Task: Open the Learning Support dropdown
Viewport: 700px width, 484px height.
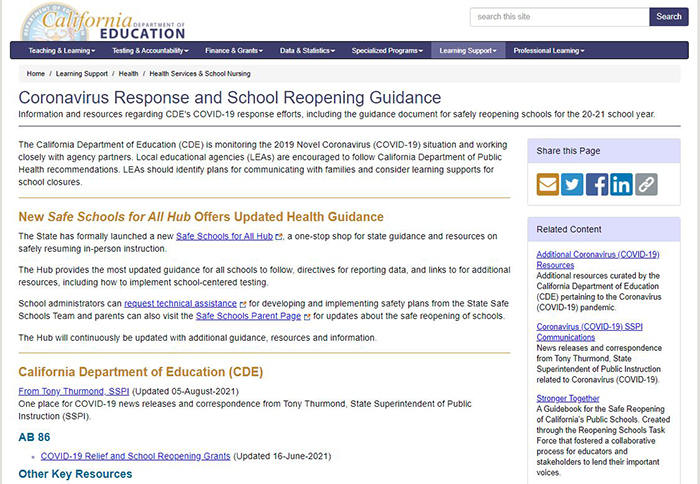Action: (468, 50)
